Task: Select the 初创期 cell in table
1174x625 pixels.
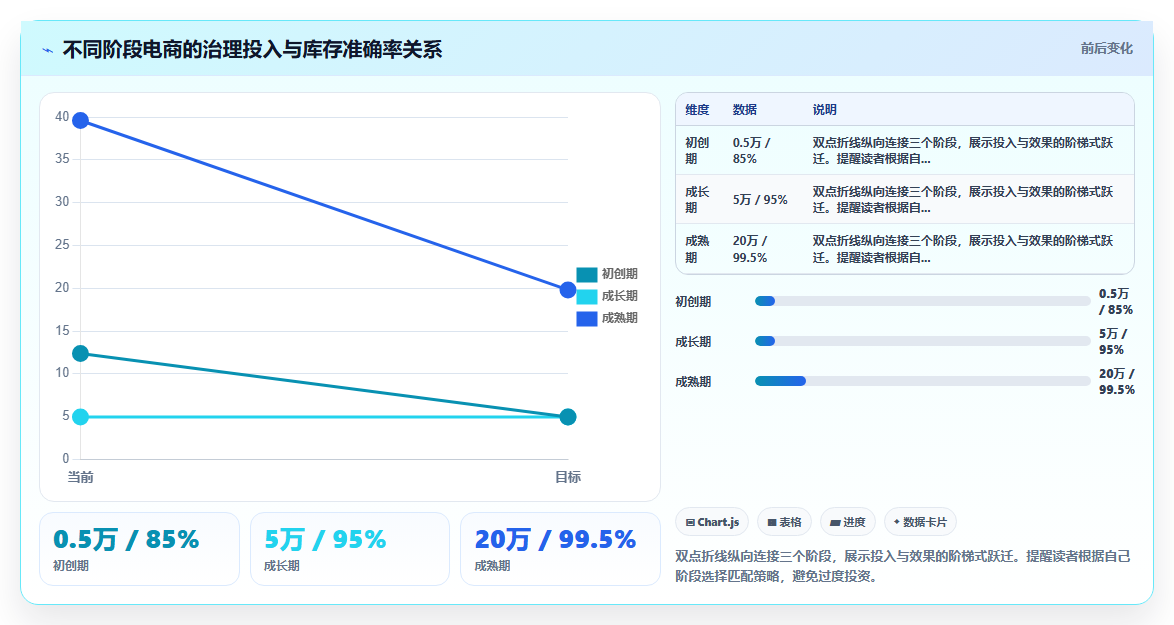Action: 697,150
